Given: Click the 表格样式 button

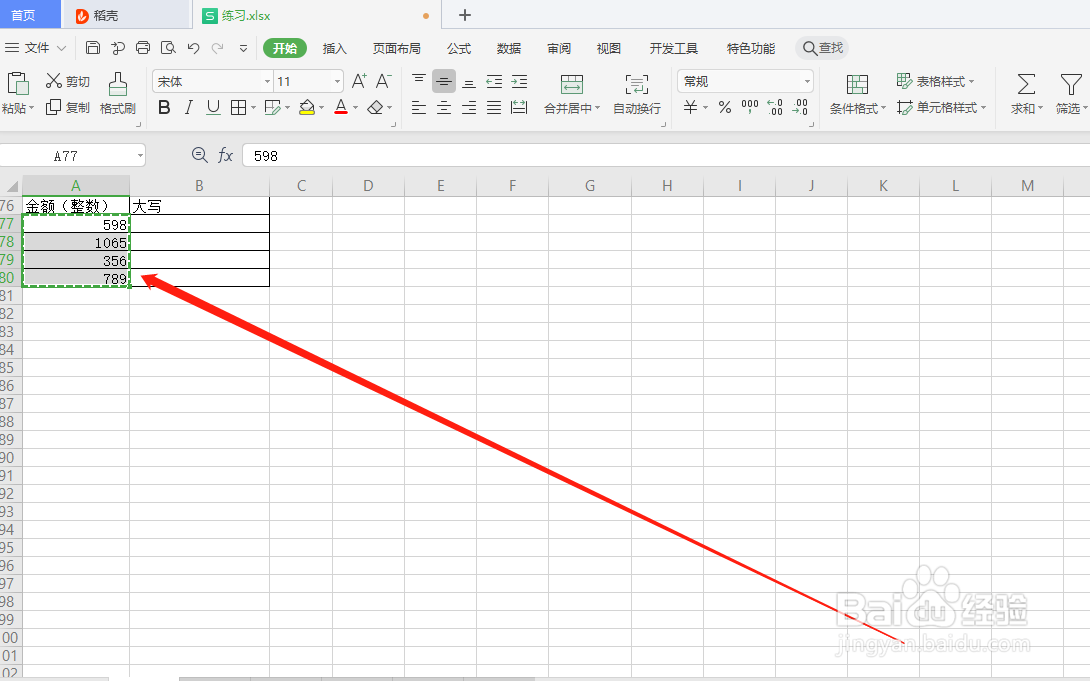Looking at the screenshot, I should coord(933,81).
